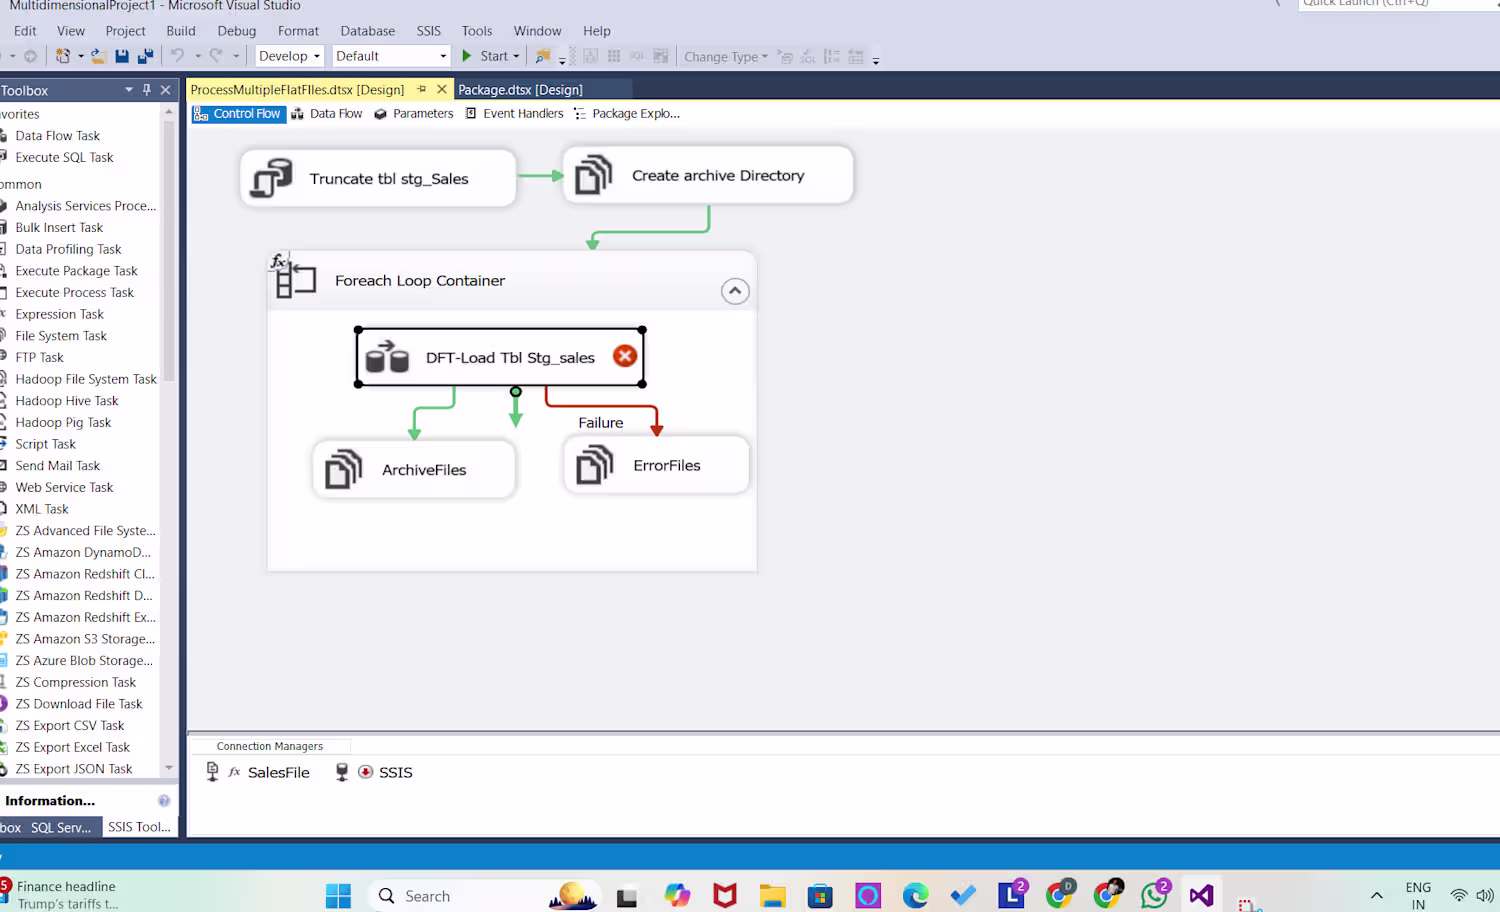Open the Default platform dropdown
1500x912 pixels.
pyautogui.click(x=391, y=56)
